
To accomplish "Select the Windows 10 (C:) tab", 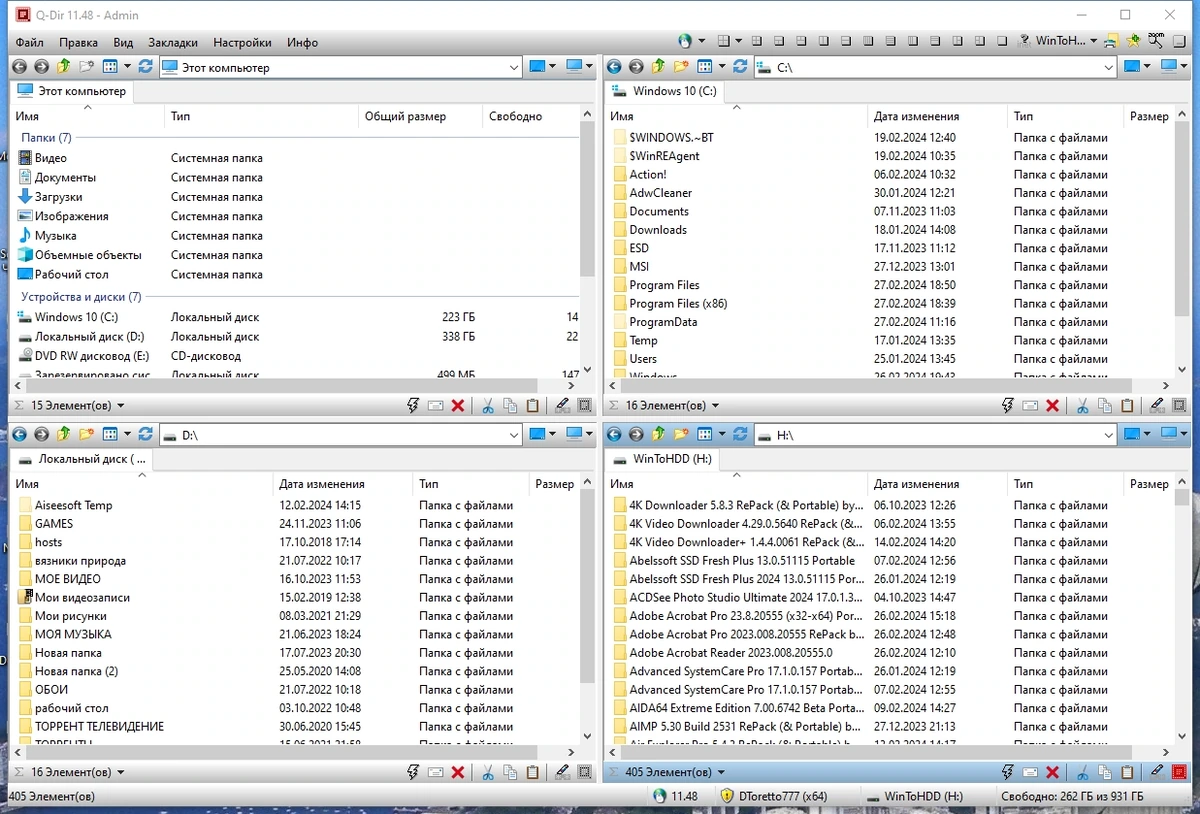I will pos(667,91).
